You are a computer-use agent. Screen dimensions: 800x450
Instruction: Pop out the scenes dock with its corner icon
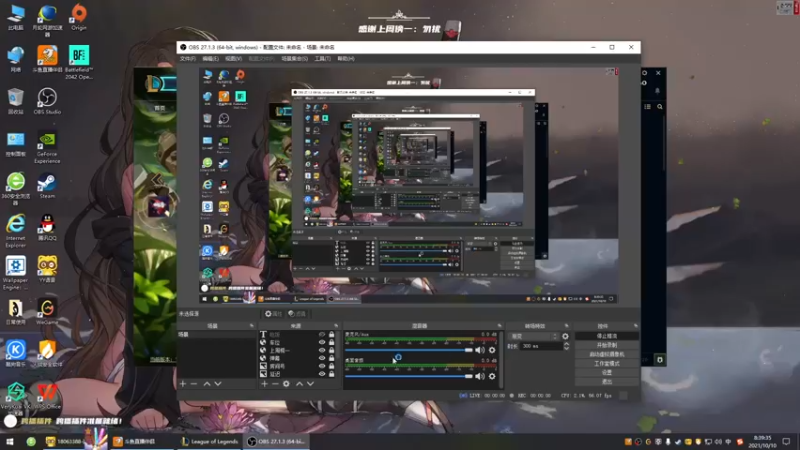pos(252,326)
